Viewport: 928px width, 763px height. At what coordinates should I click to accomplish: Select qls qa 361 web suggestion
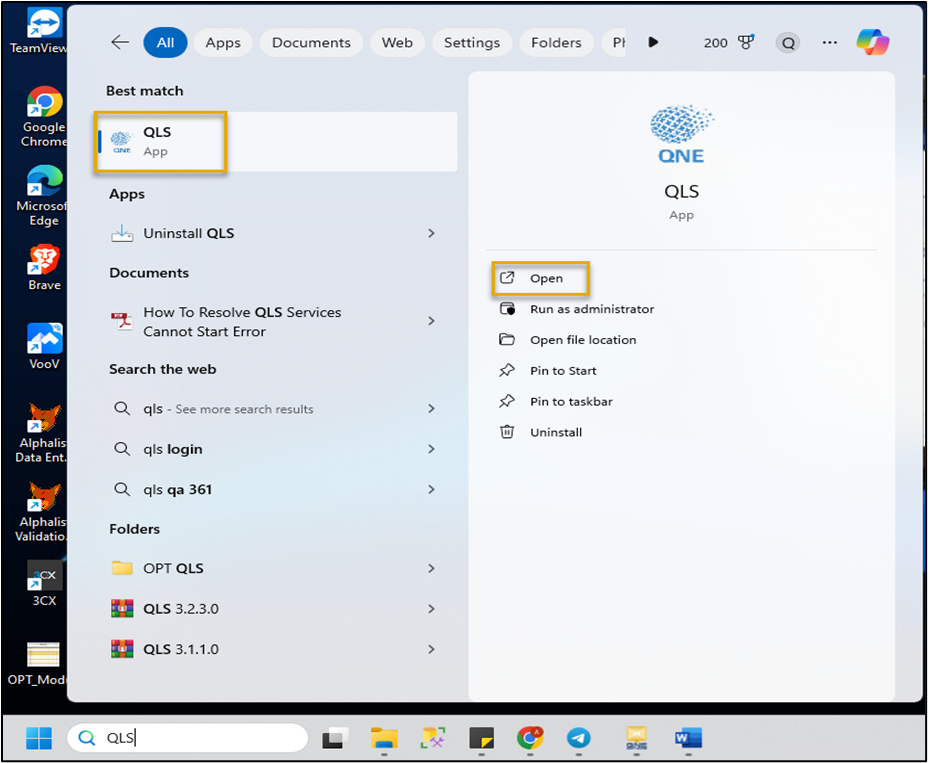tap(177, 489)
